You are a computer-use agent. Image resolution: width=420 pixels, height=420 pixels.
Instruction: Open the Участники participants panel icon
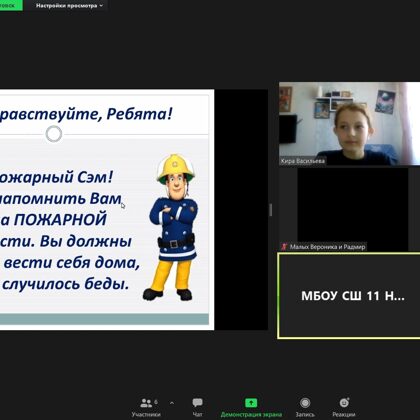[146, 403]
